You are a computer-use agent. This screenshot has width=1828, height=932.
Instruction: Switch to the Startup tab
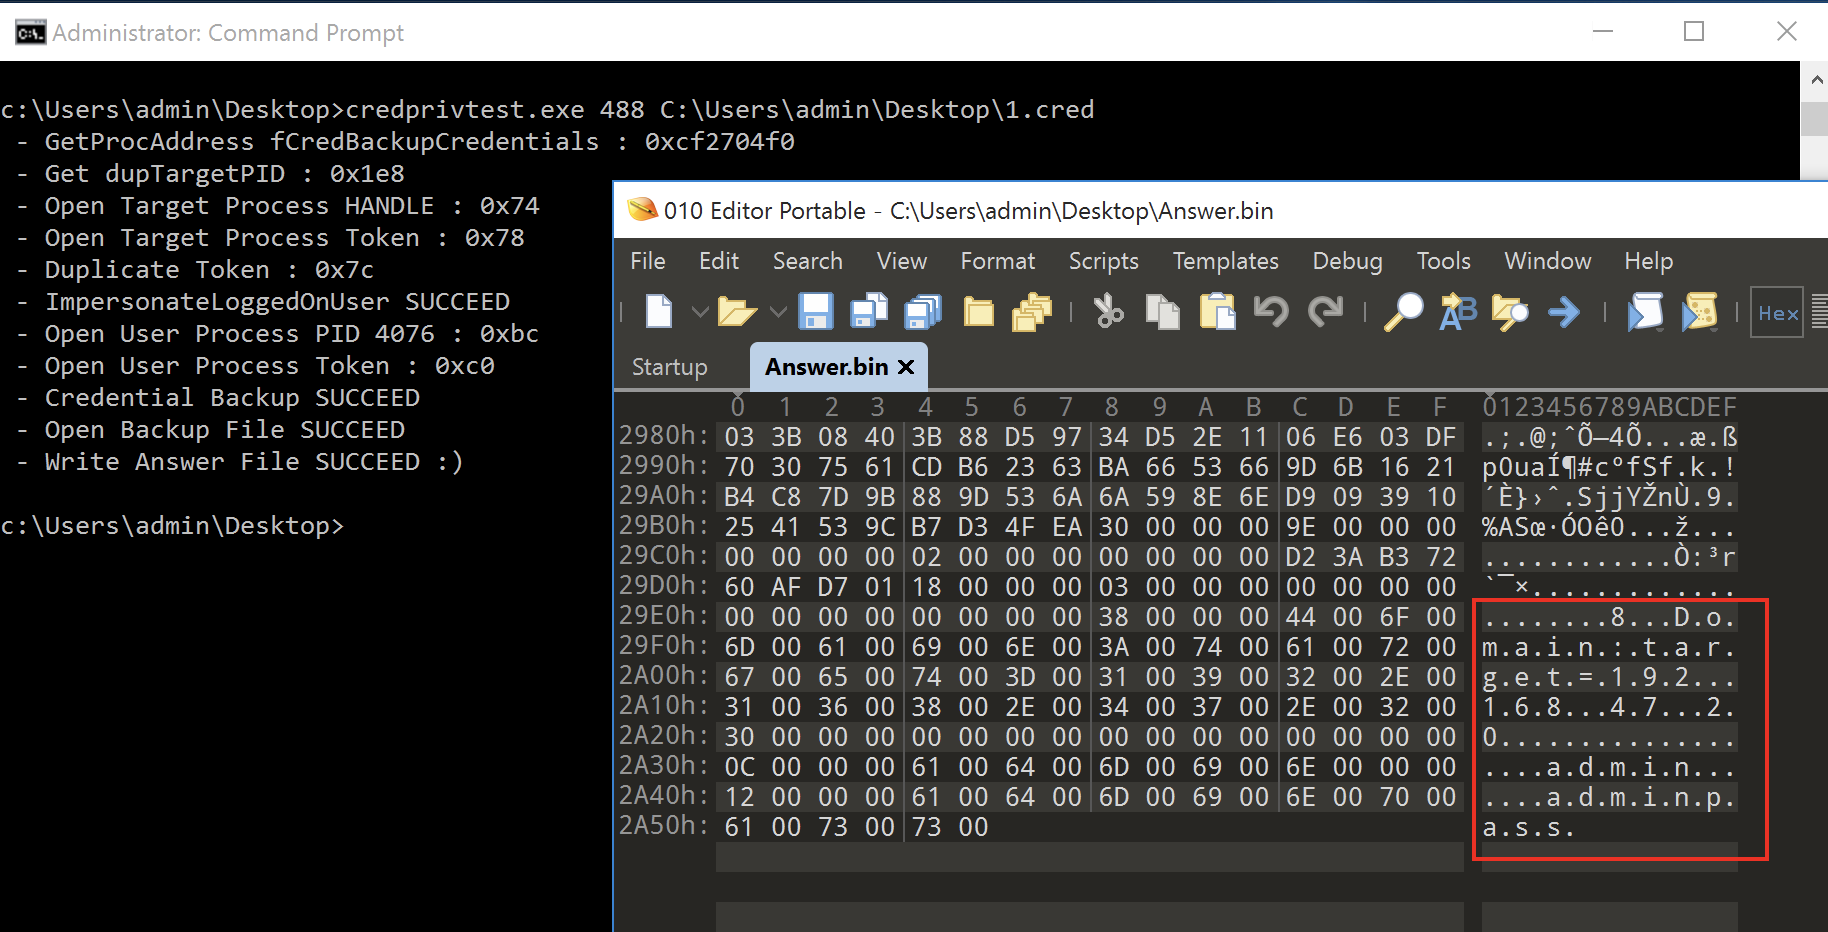pos(670,367)
